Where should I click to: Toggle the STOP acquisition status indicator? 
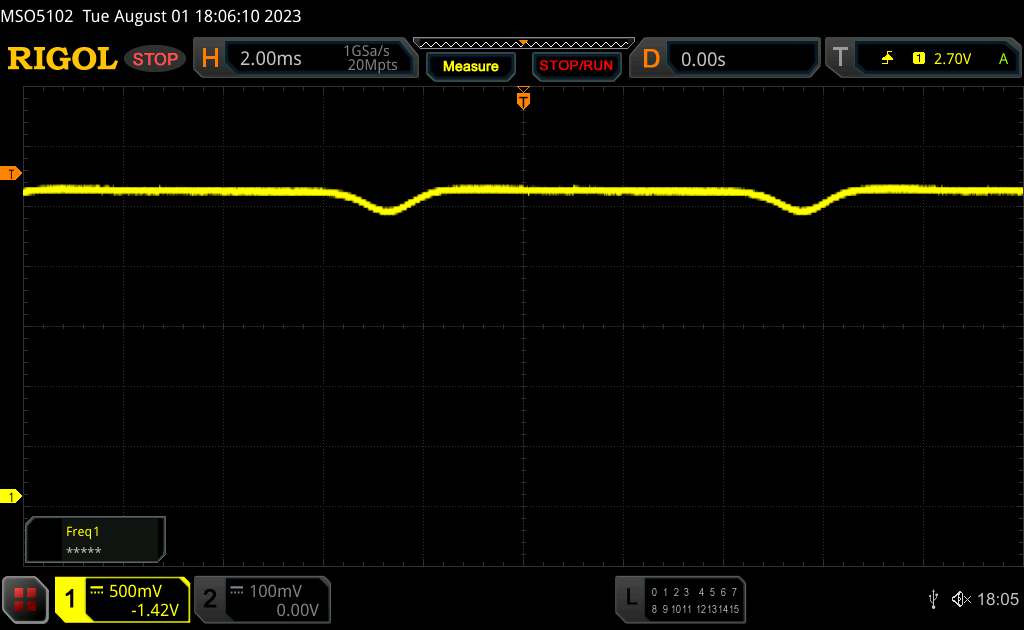(156, 59)
